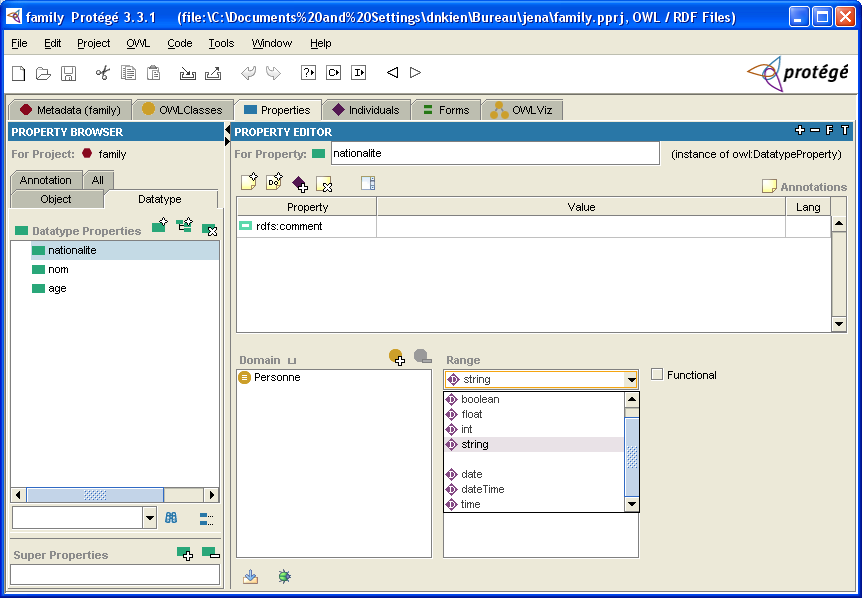Remove a class from the Domain

click(x=422, y=356)
